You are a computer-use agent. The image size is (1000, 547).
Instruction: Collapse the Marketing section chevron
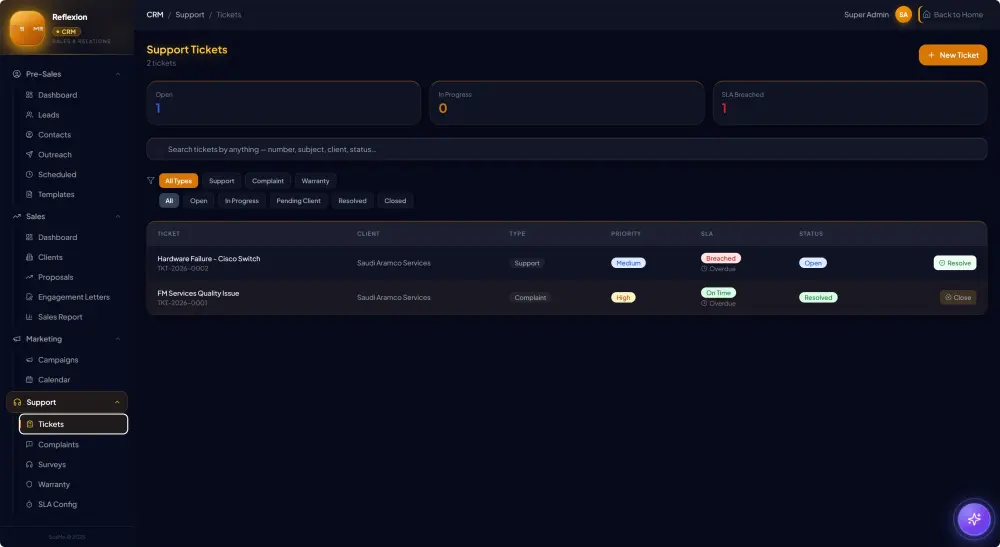[x=118, y=339]
